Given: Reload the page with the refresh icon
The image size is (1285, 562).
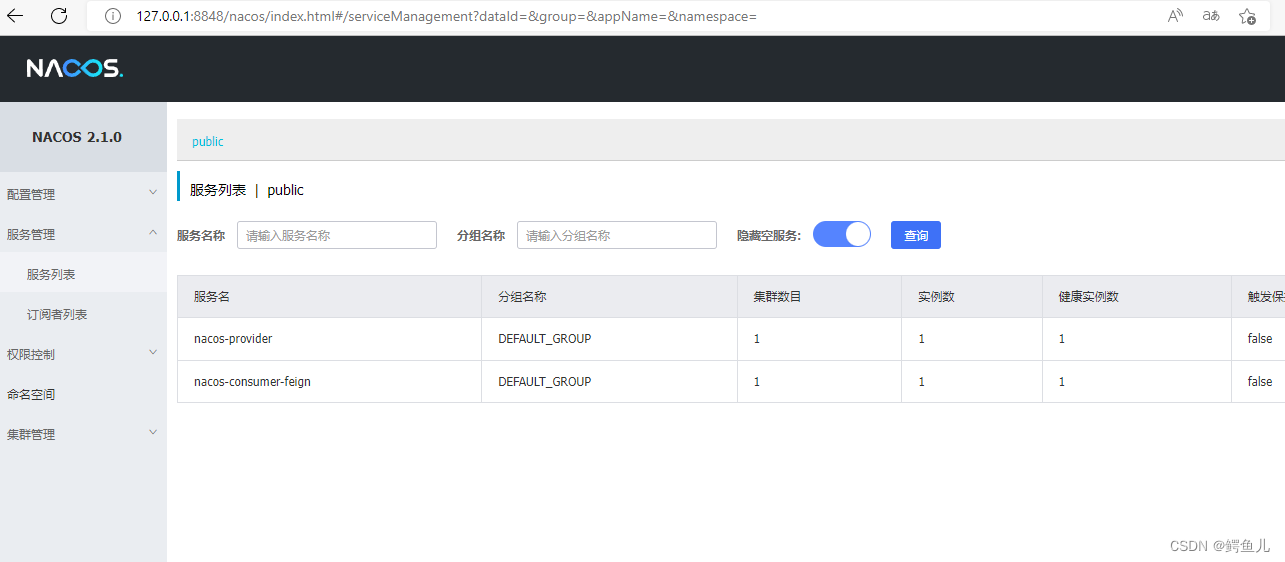Looking at the screenshot, I should point(59,16).
